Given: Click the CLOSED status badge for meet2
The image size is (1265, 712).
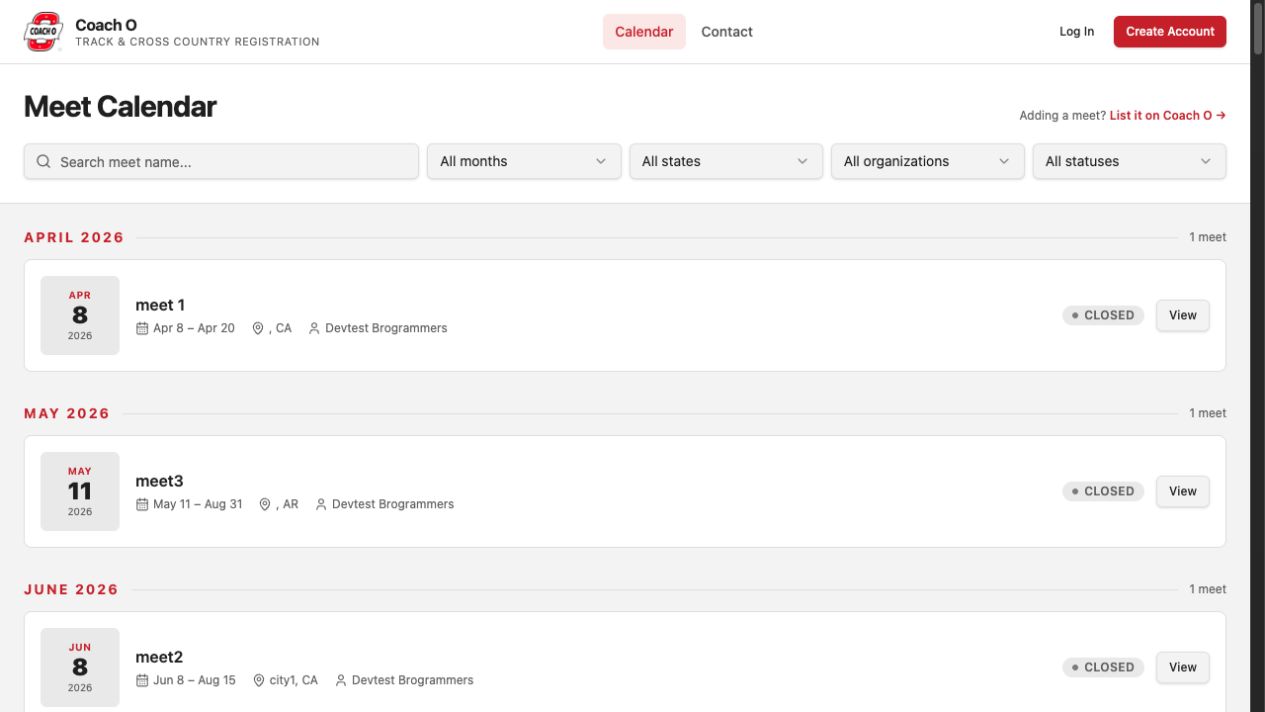Looking at the screenshot, I should pos(1103,668).
